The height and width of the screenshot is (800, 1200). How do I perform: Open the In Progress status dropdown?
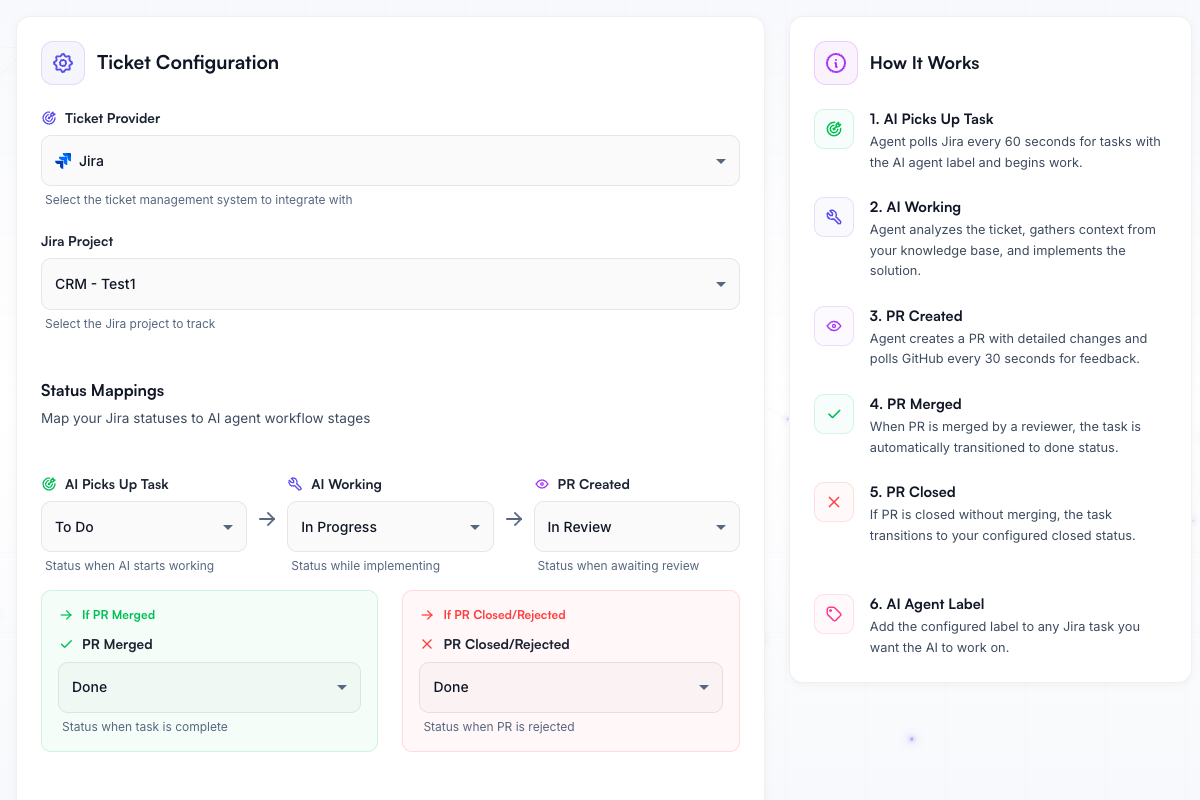[x=390, y=526]
